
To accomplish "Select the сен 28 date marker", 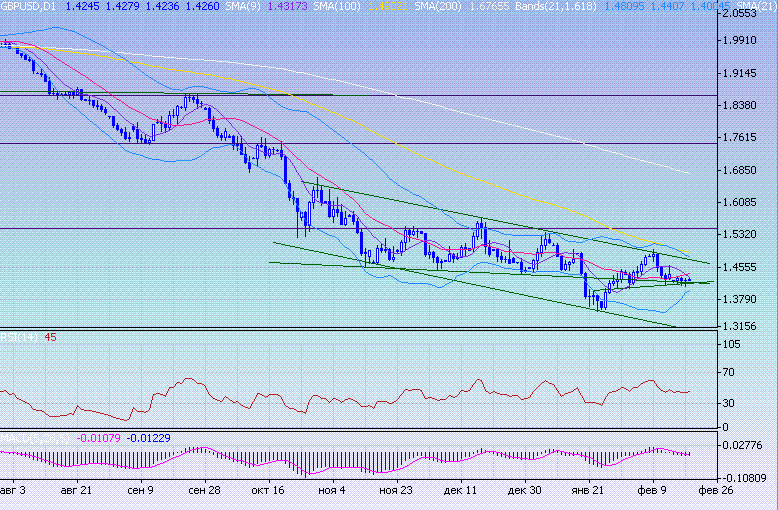I will (x=203, y=492).
